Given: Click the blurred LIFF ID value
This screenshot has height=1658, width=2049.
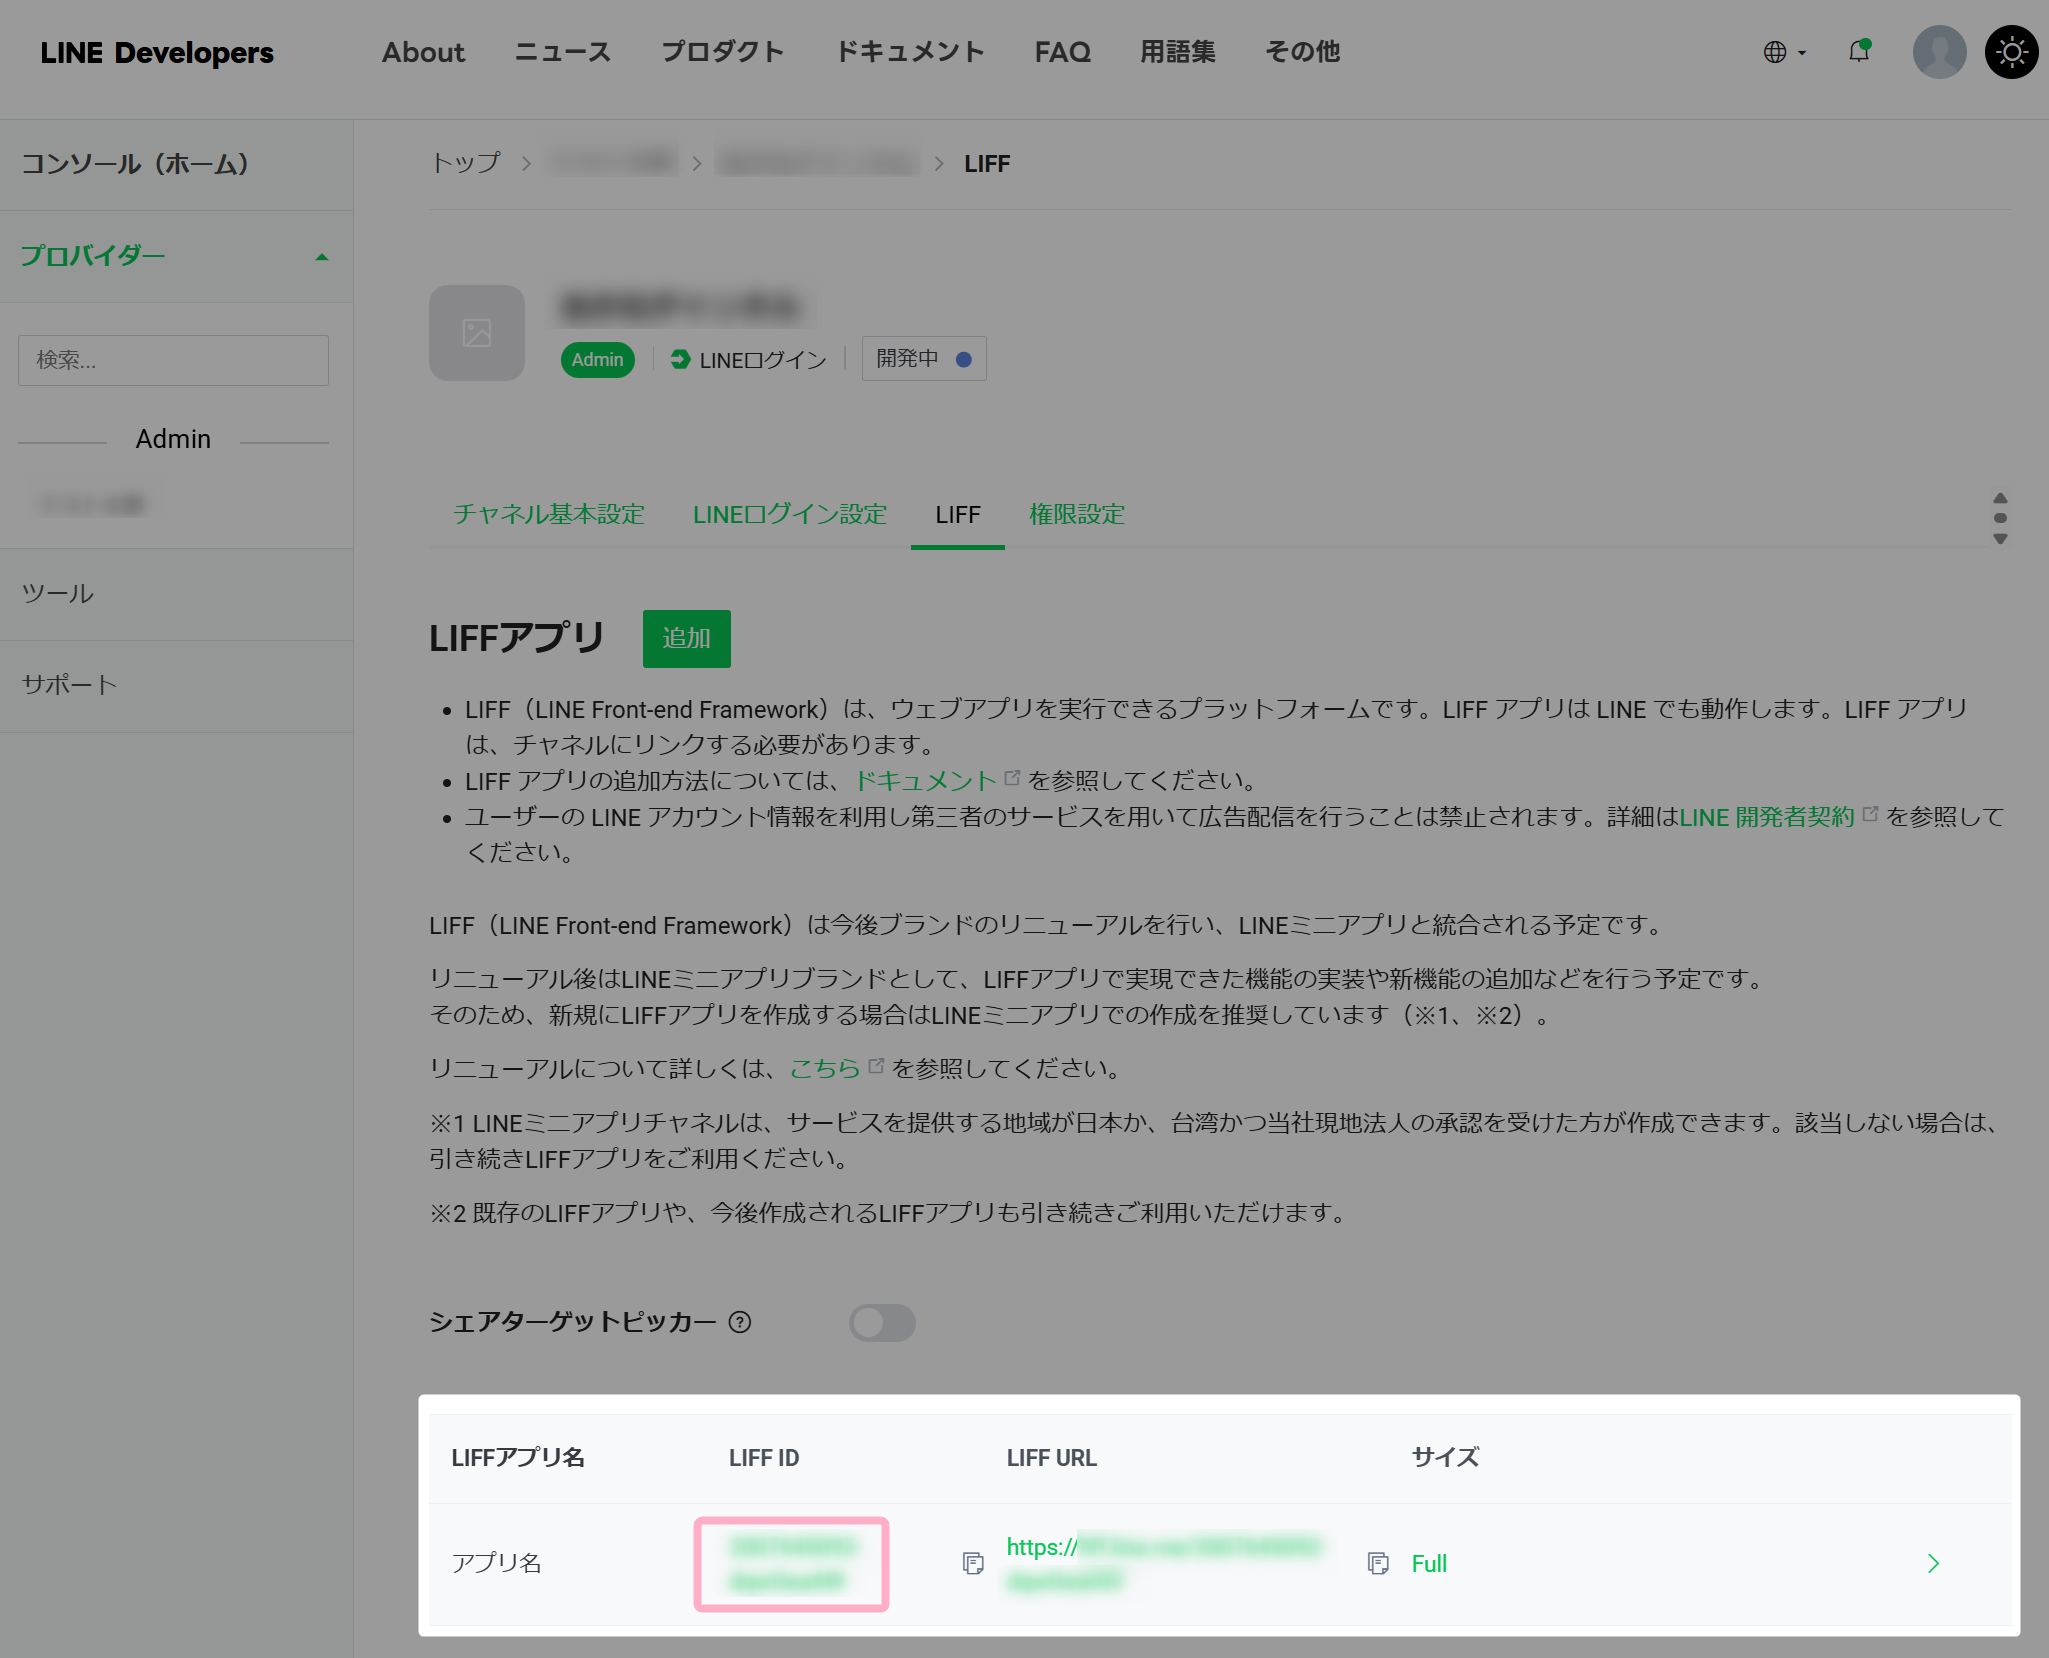Looking at the screenshot, I should [793, 1564].
